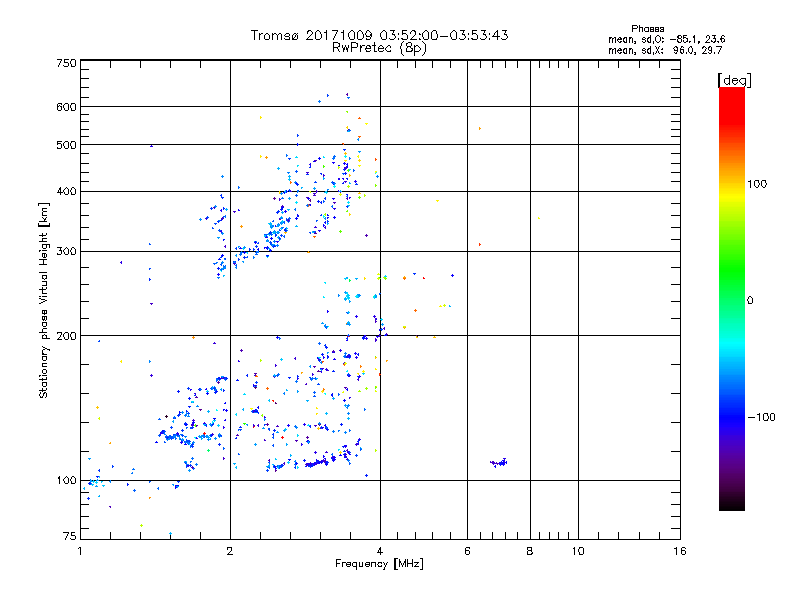Click the 'Phases' statistics heading
This screenshot has width=800, height=600.
(647, 29)
